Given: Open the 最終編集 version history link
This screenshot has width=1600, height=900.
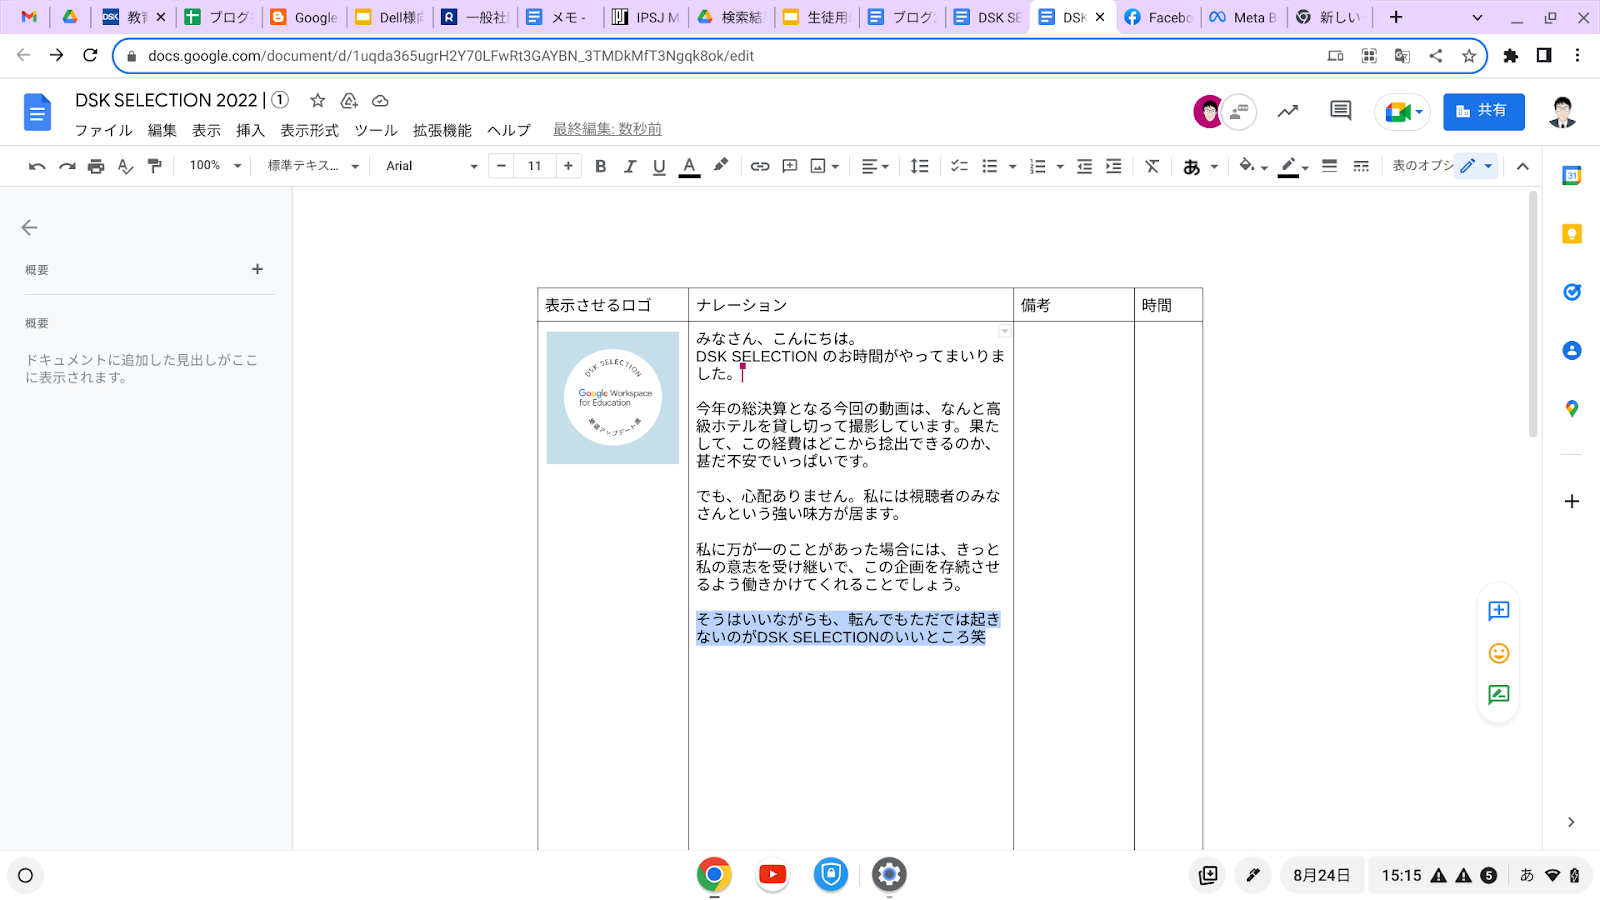Looking at the screenshot, I should (607, 129).
